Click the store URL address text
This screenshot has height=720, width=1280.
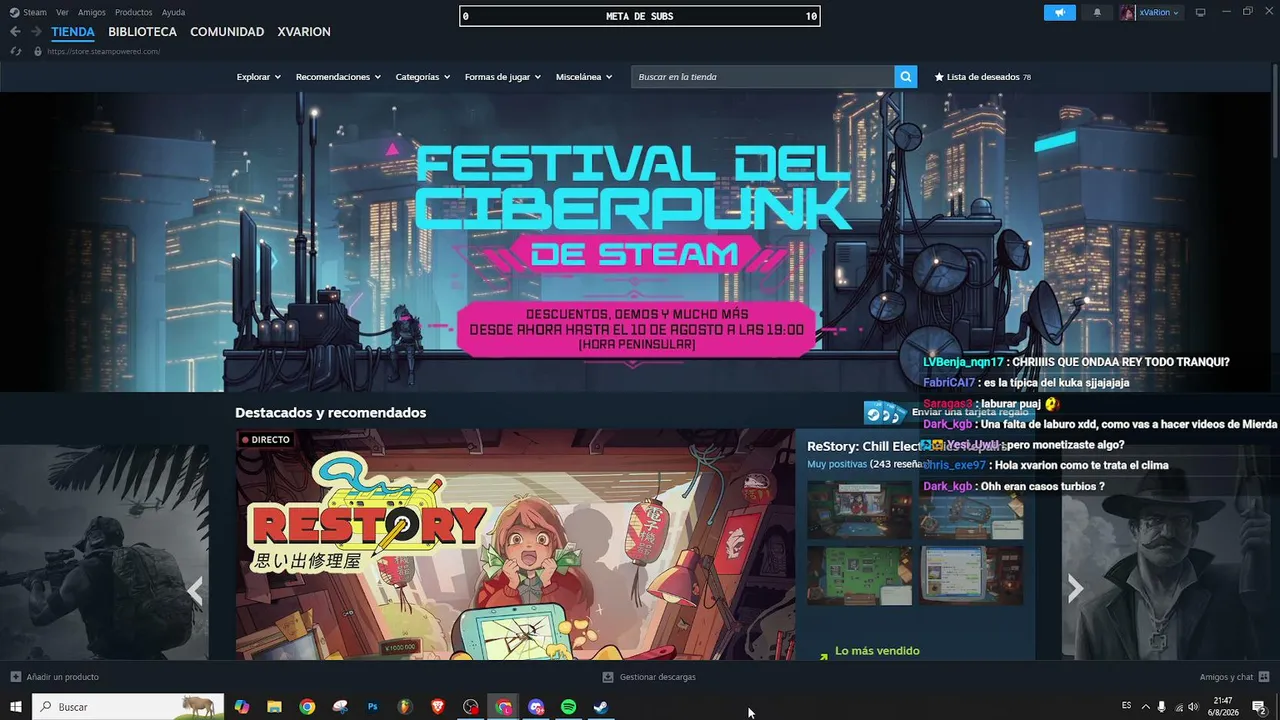tap(103, 51)
